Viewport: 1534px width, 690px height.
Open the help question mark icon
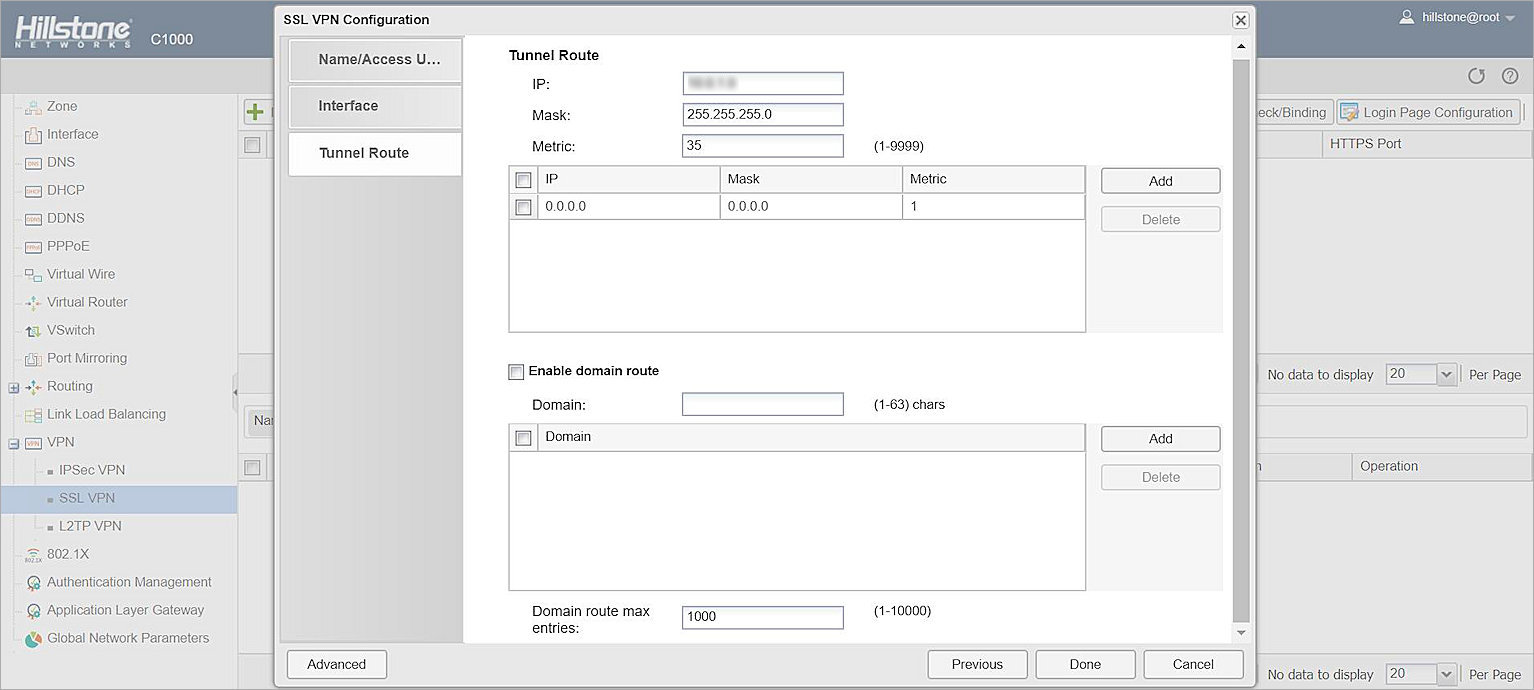1510,76
